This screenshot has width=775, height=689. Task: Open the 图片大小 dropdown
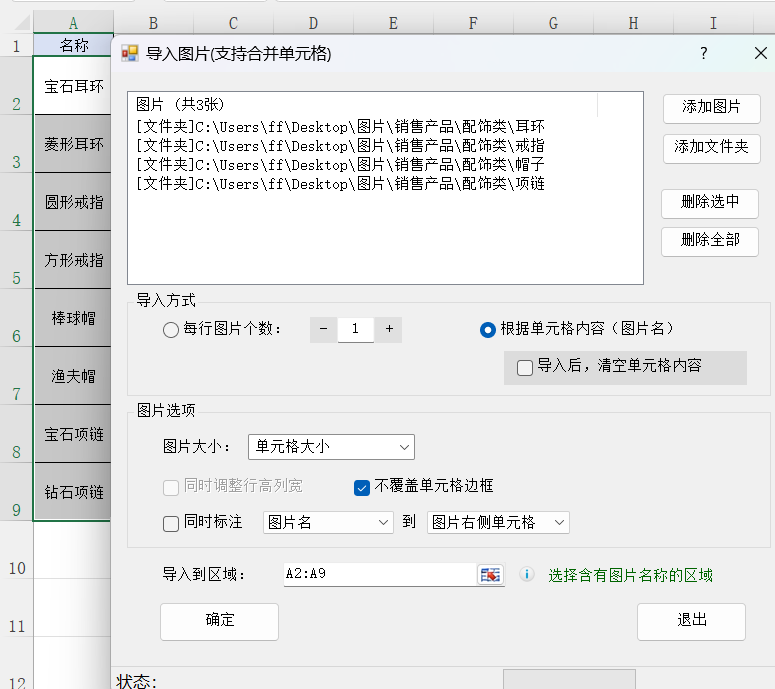tap(331, 447)
